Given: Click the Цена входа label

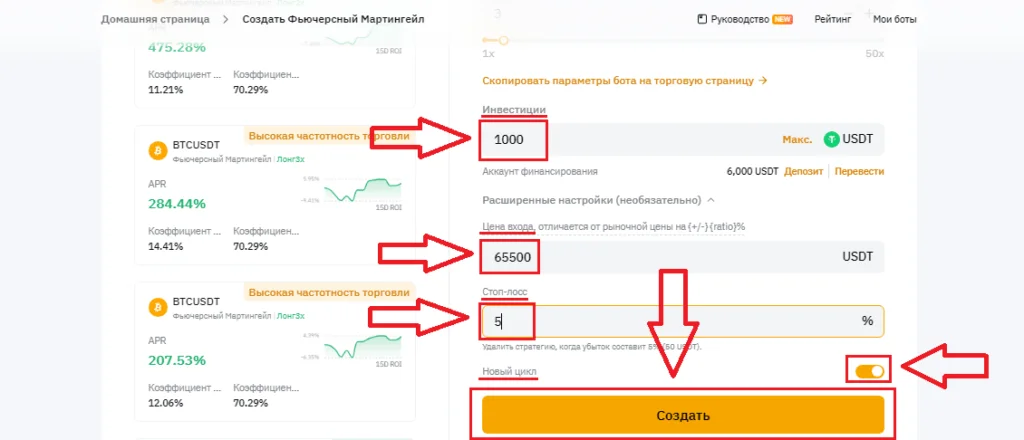Looking at the screenshot, I should click(x=508, y=227).
